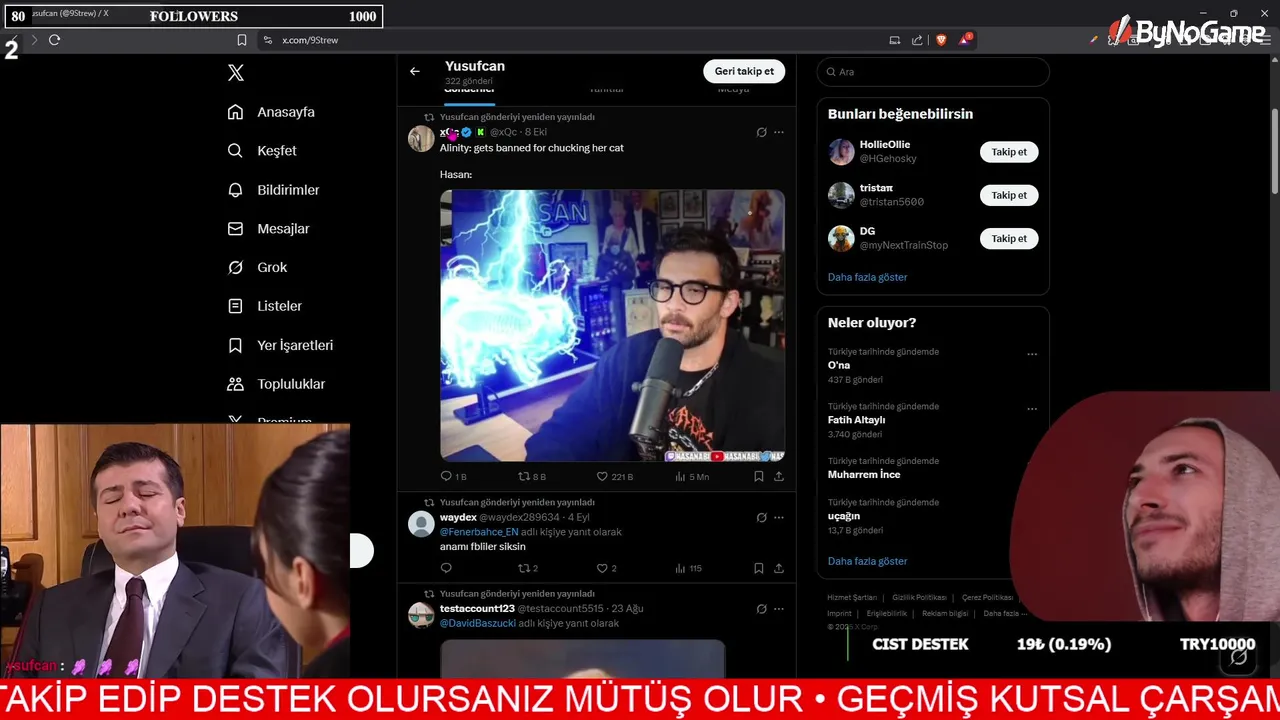1280x720 pixels.
Task: Click the people icon beside Topluluklar
Action: pyautogui.click(x=235, y=384)
